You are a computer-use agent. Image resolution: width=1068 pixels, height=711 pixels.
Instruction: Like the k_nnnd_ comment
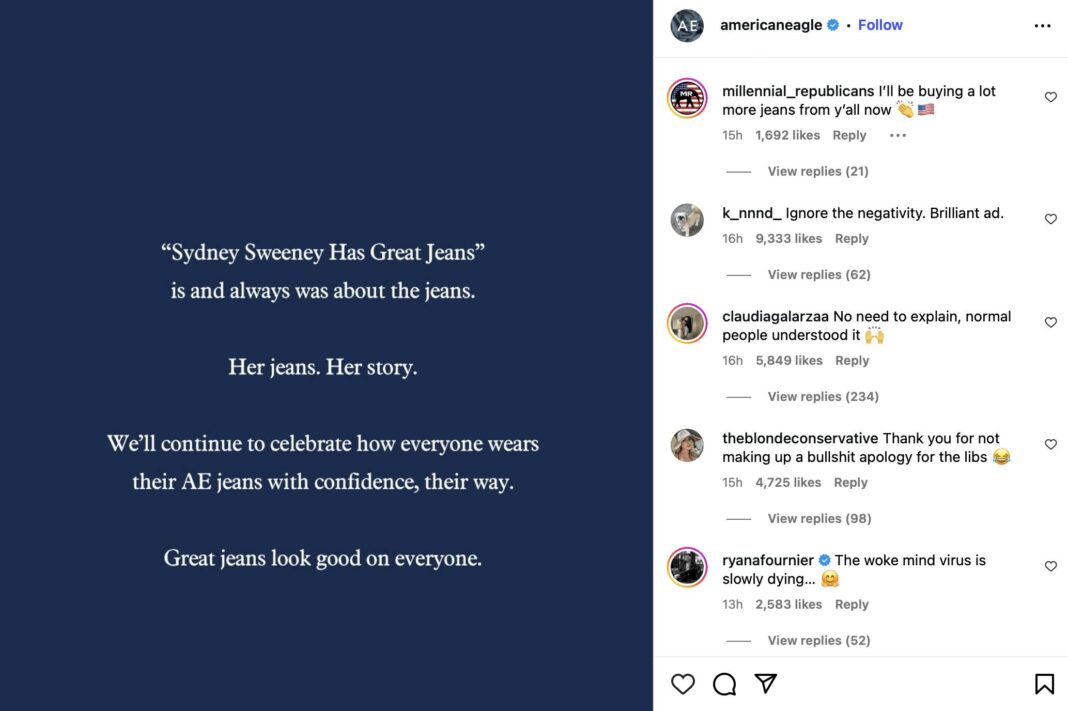pos(1050,219)
